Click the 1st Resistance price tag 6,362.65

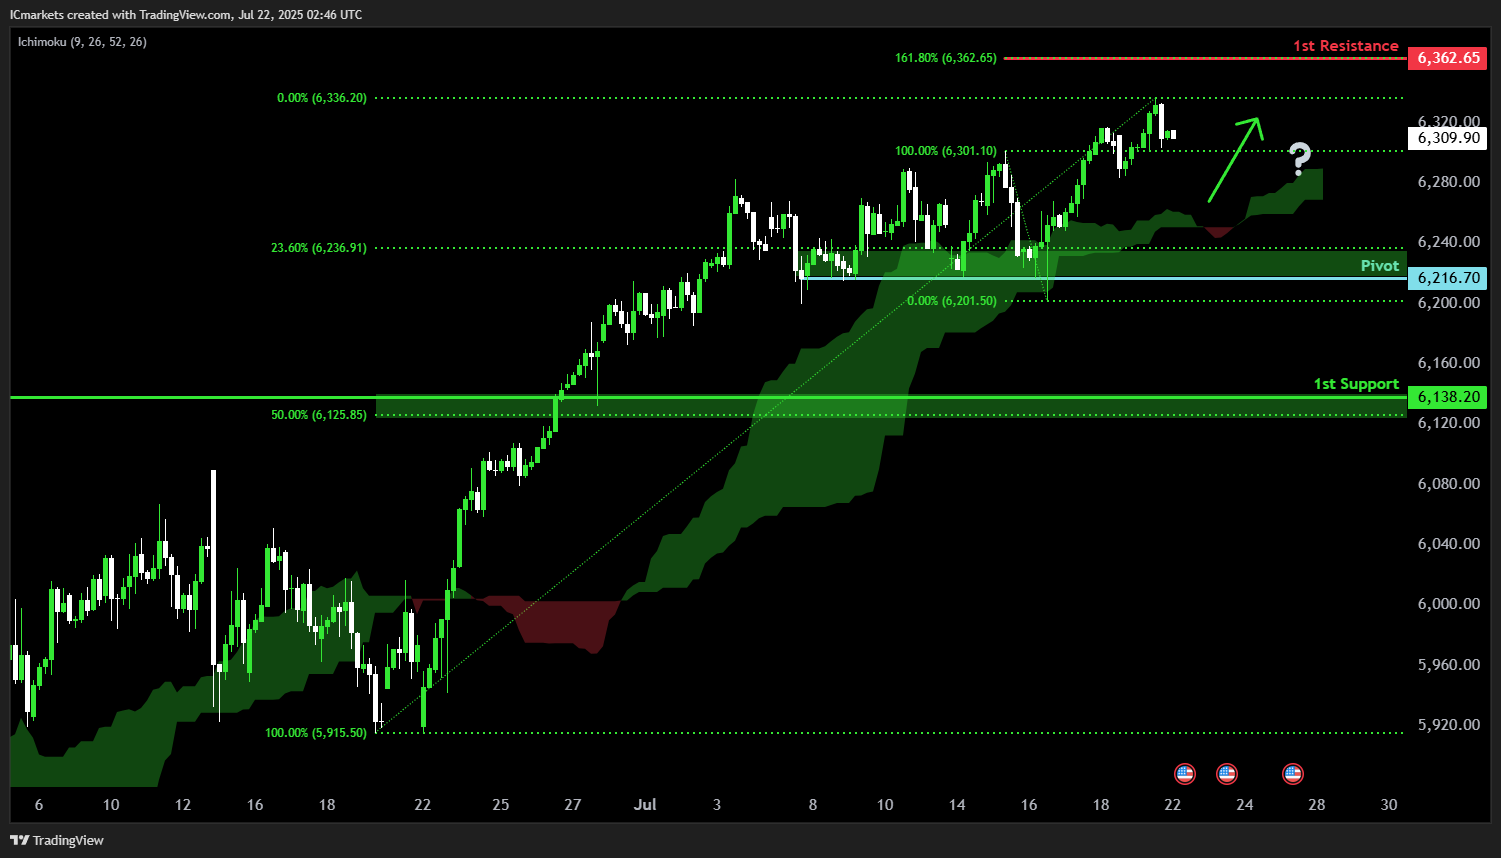coord(1448,58)
